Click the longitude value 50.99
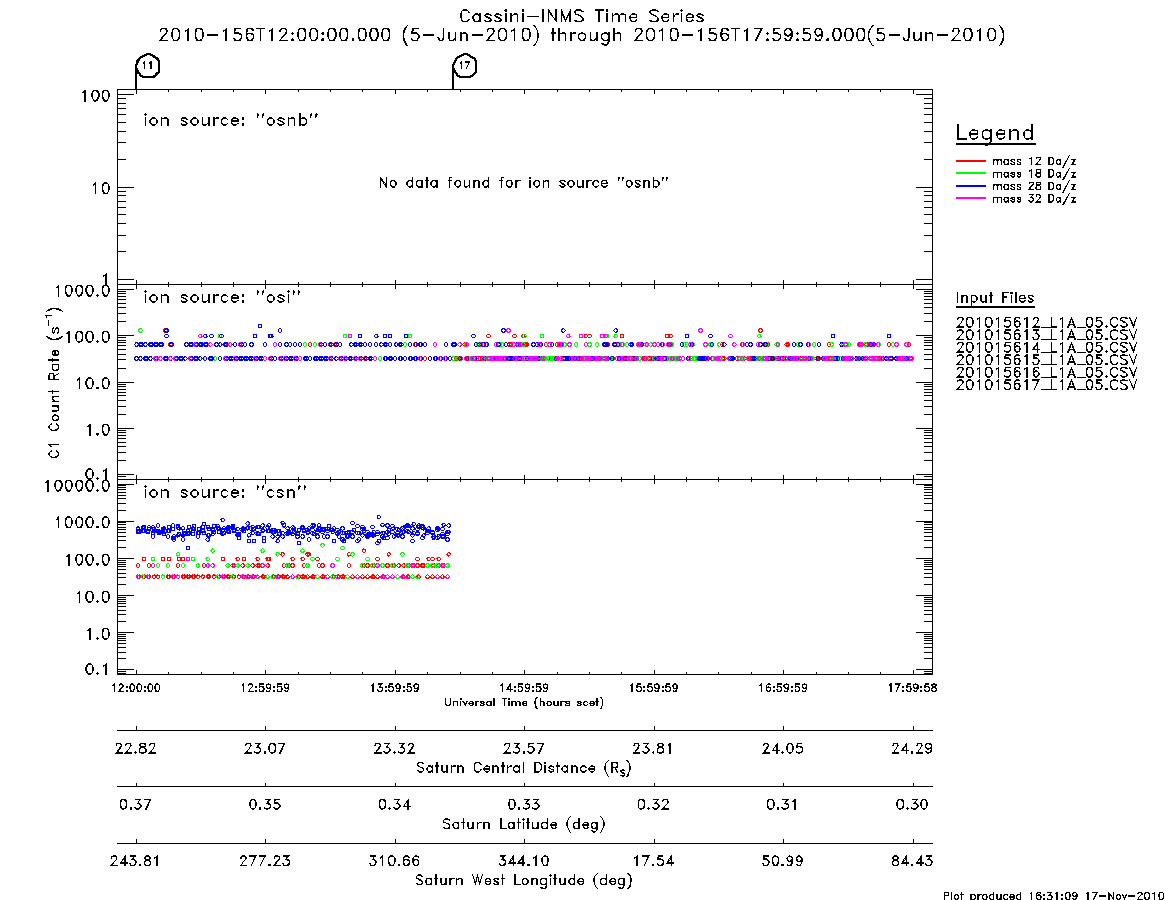Viewport: 1165px width, 900px height. (x=782, y=861)
